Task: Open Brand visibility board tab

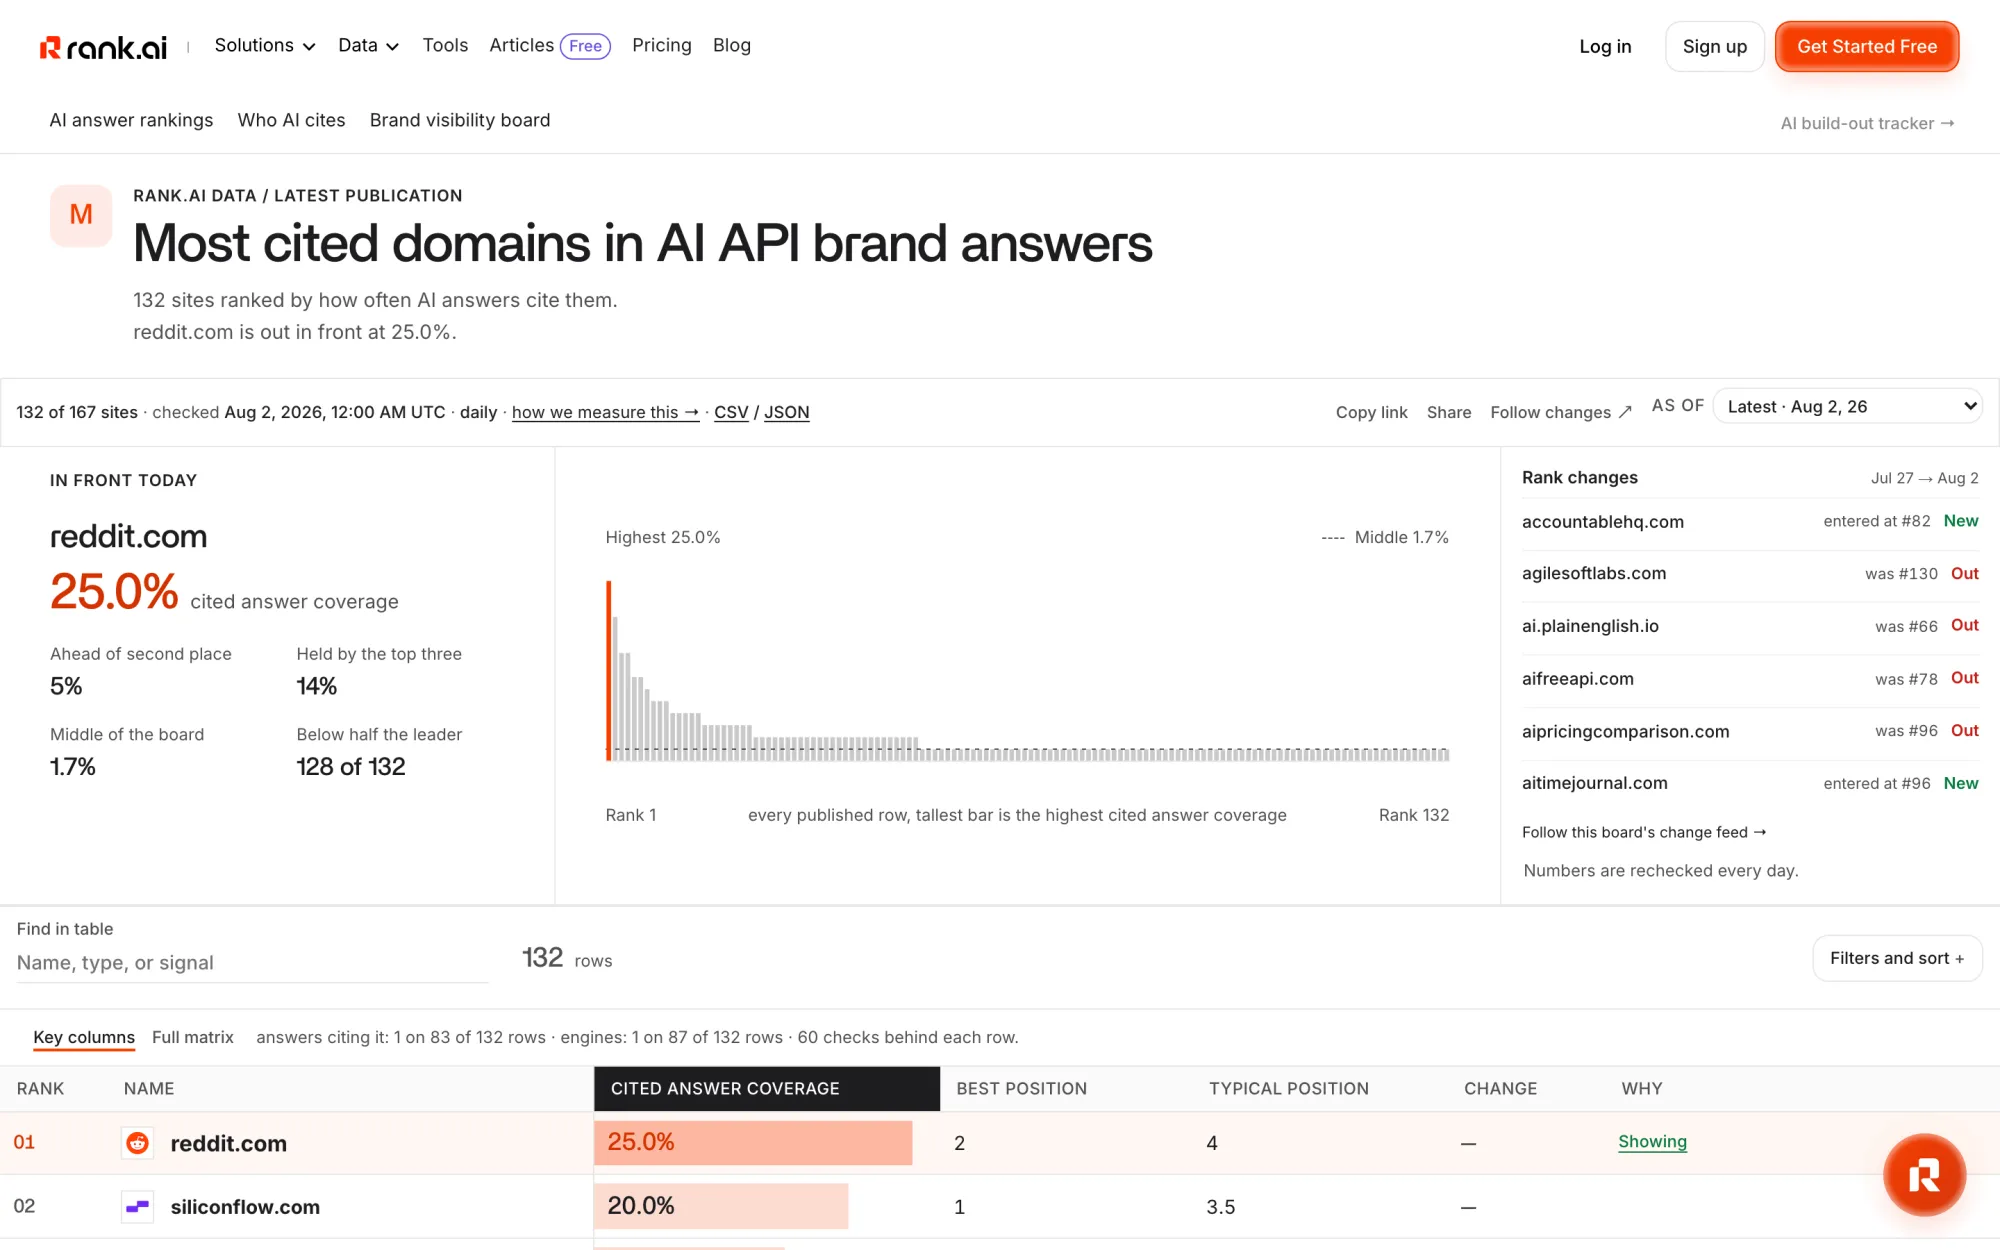Action: tap(460, 120)
